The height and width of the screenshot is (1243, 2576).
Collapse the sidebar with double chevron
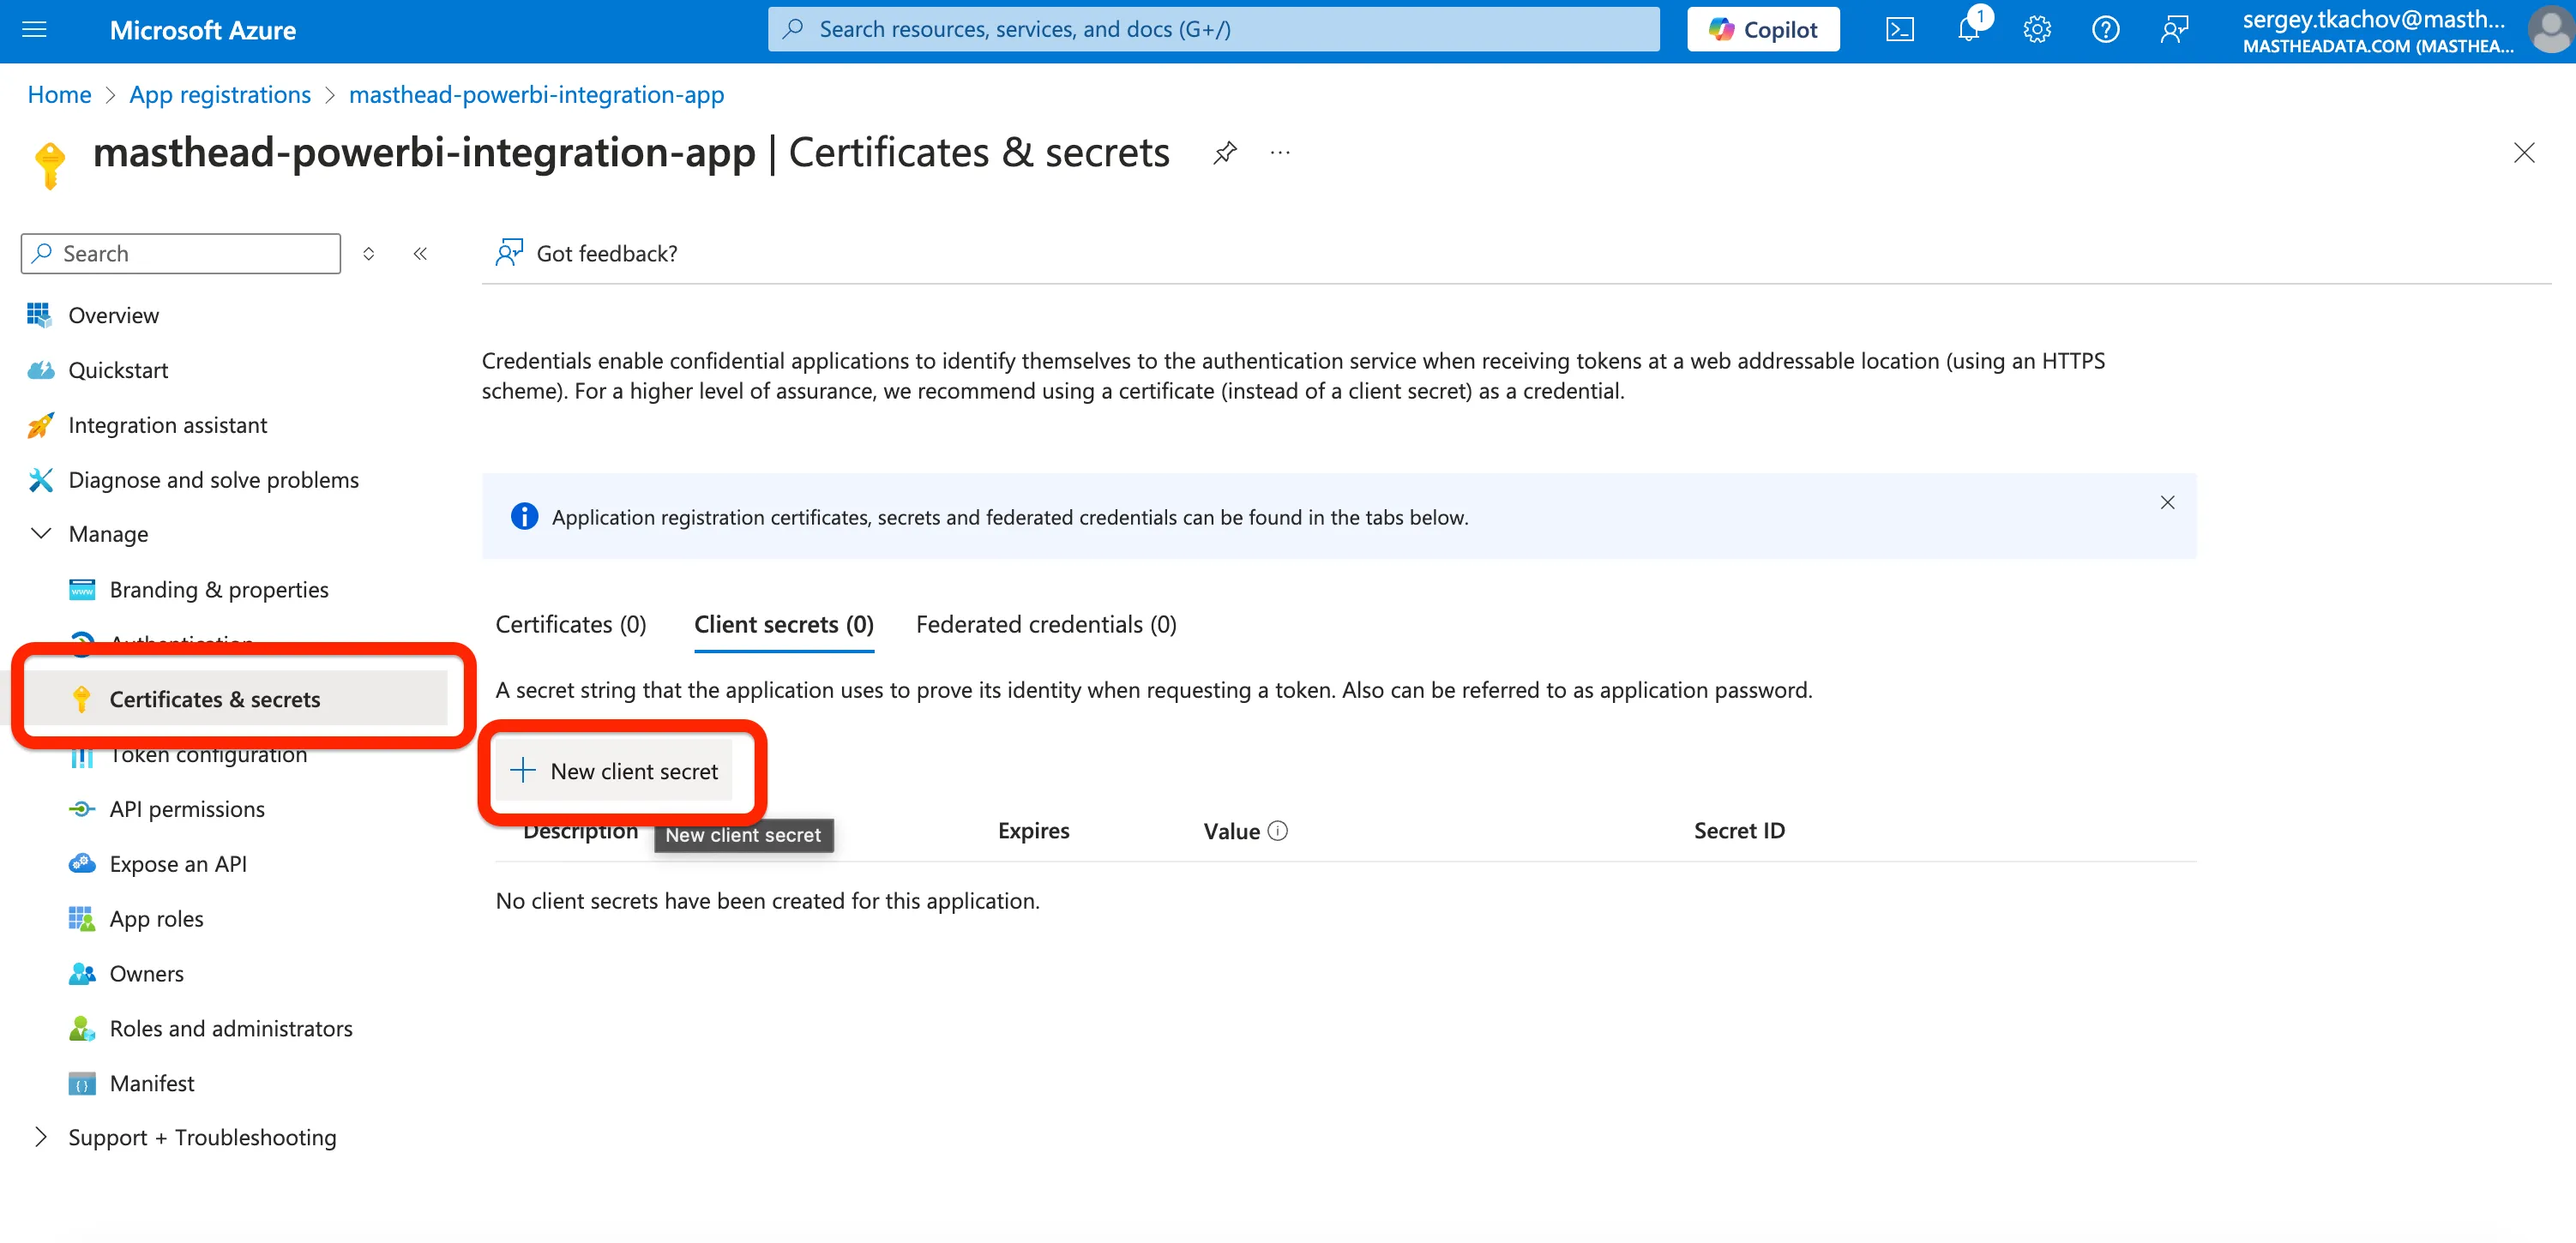420,254
